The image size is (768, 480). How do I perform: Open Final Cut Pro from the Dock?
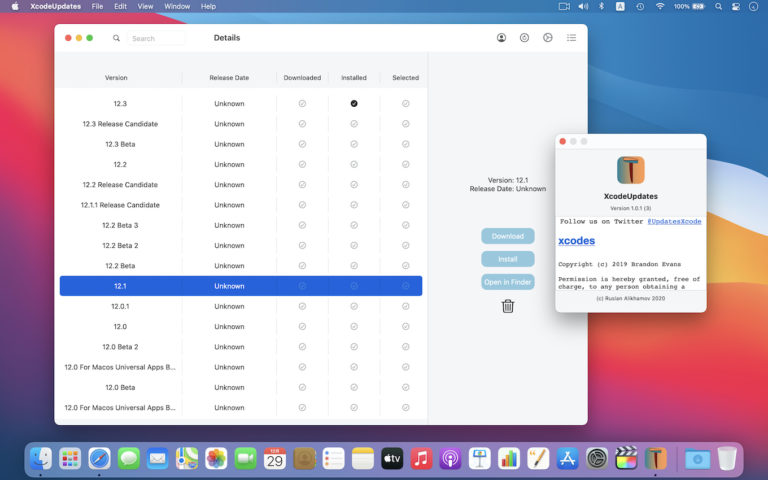point(627,459)
